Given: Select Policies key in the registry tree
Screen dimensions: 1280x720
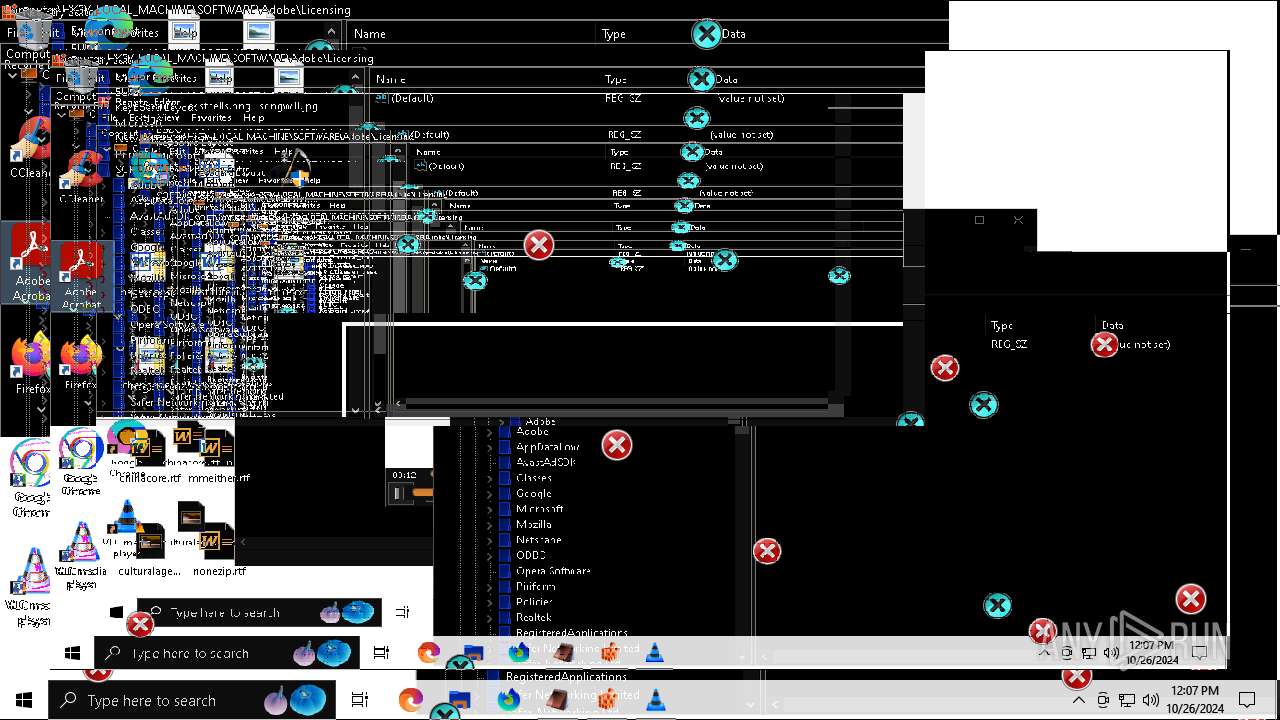Looking at the screenshot, I should (534, 602).
